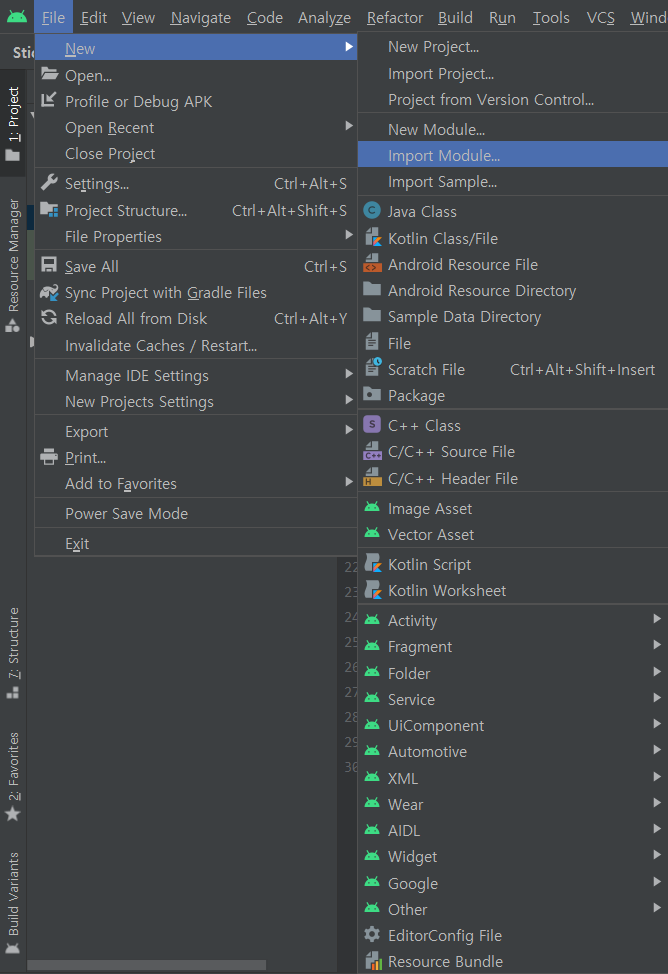The image size is (668, 974).
Task: Open the Z: Structure side tab
Action: (13, 653)
